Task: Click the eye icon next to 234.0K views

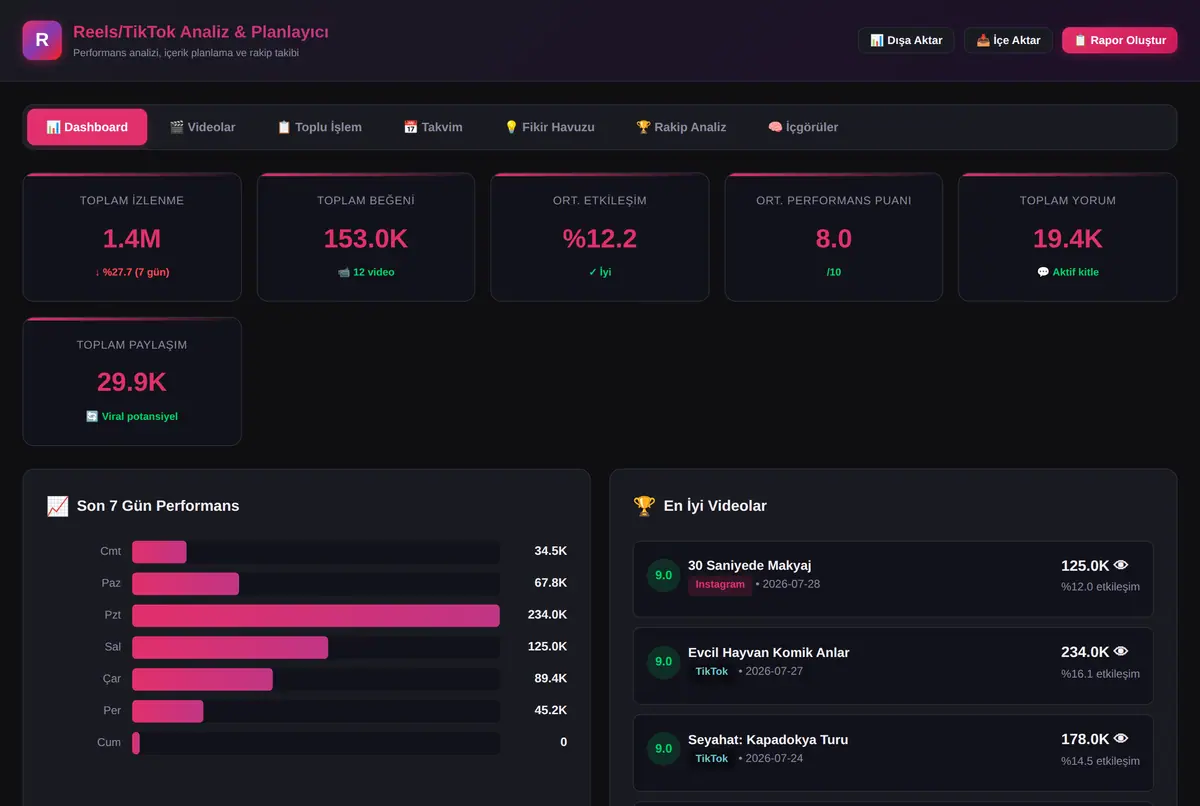Action: (x=1121, y=652)
